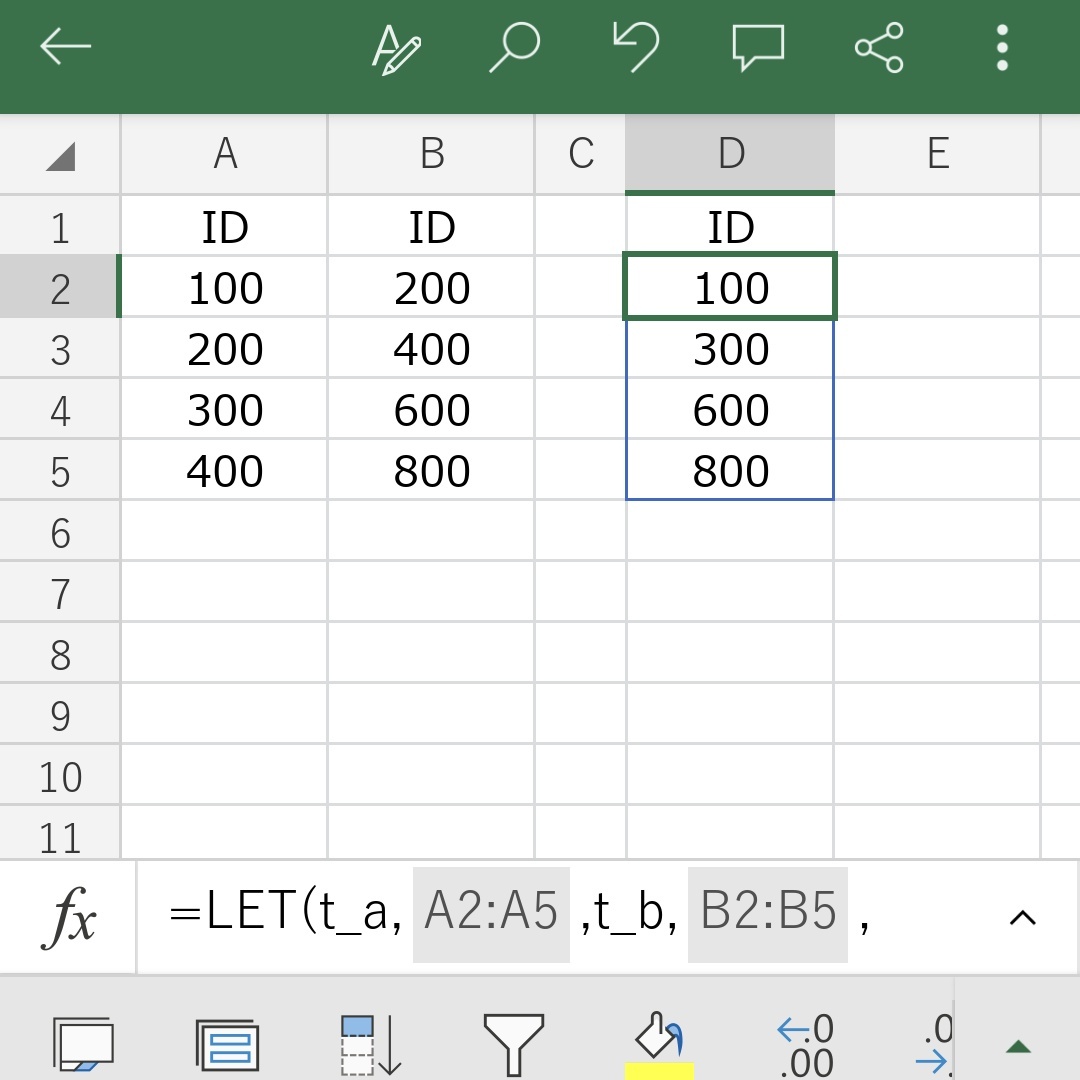Expand the formula bar chevron
The image size is (1080, 1080).
tap(1022, 917)
